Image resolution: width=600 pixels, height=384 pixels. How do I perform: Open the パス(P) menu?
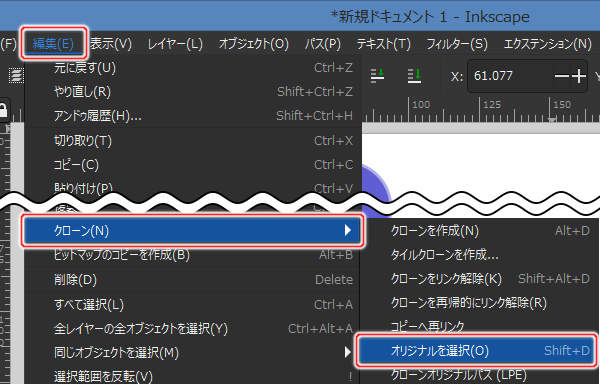pyautogui.click(x=323, y=44)
